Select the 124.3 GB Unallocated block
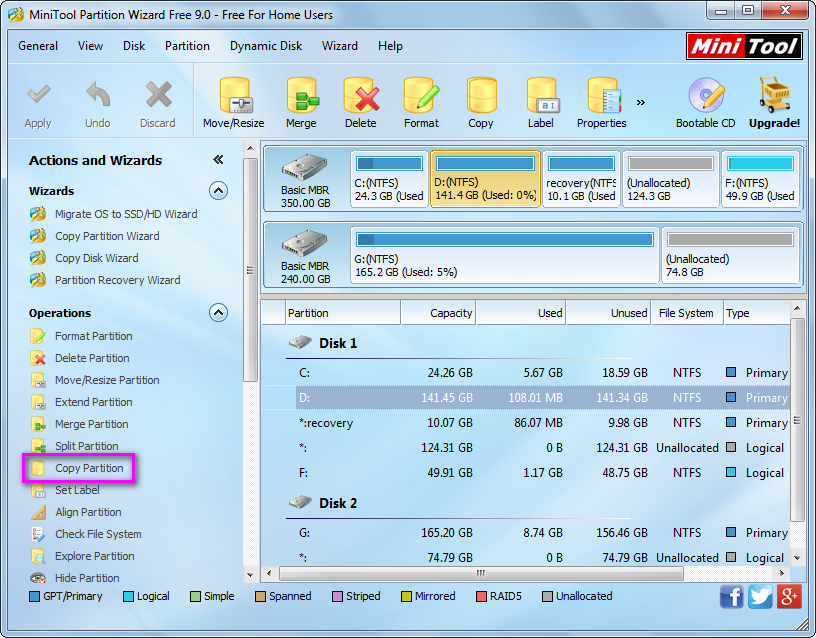The width and height of the screenshot is (816, 638). pyautogui.click(x=671, y=180)
